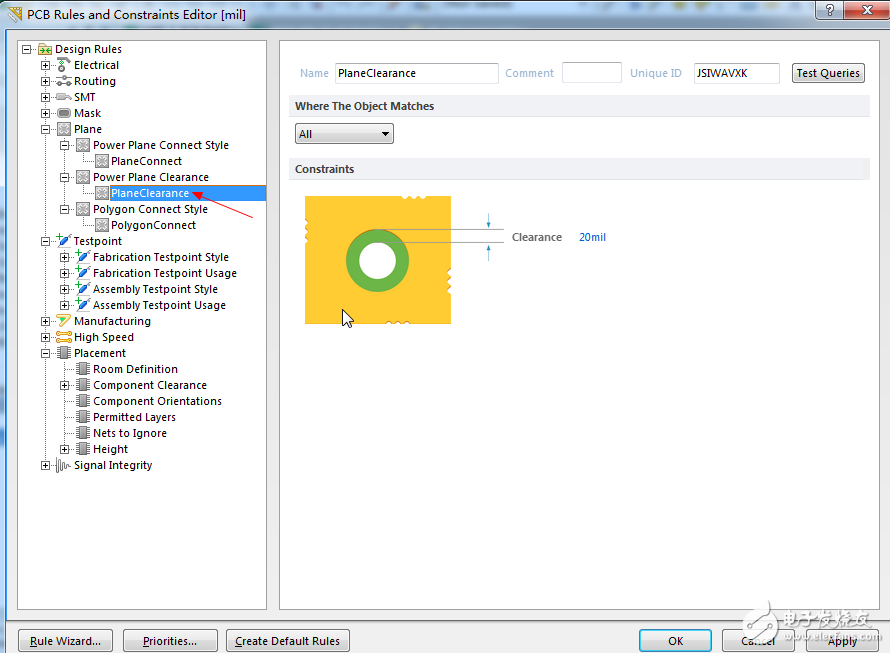Click the dialog help question-mark button
Screen dimensions: 890x653
click(830, 10)
